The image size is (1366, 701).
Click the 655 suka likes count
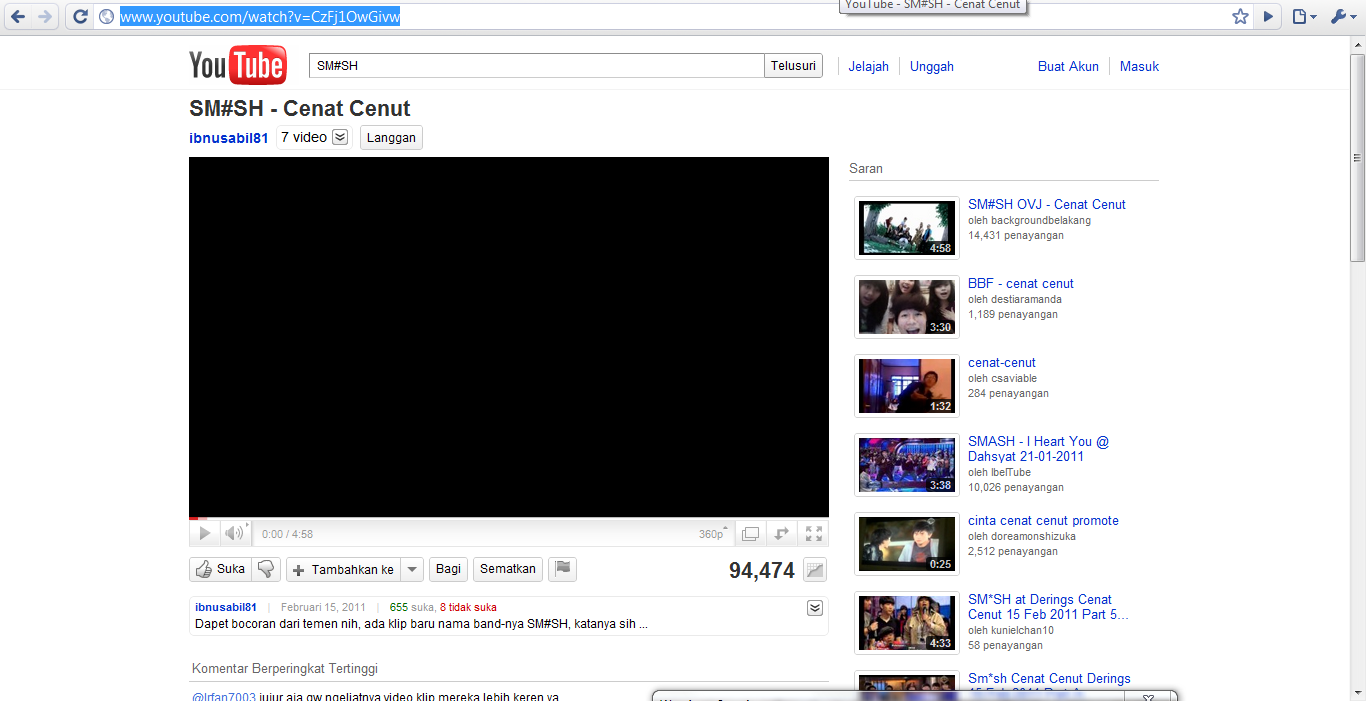coord(411,607)
